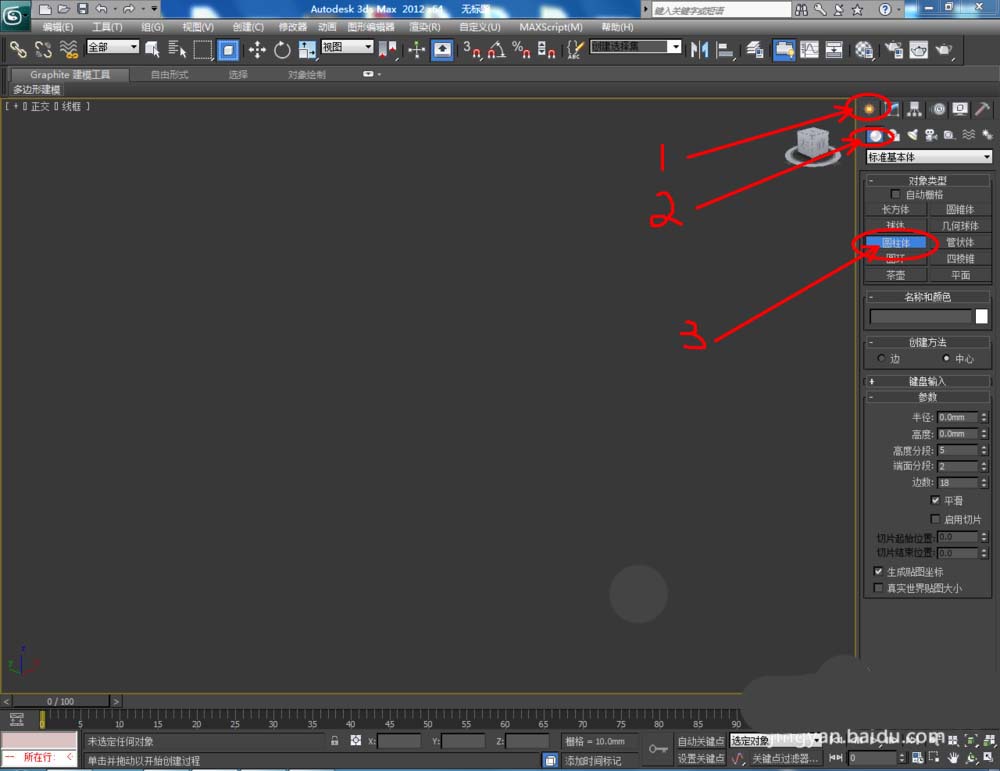Click 管状体 tube button

(x=960, y=242)
